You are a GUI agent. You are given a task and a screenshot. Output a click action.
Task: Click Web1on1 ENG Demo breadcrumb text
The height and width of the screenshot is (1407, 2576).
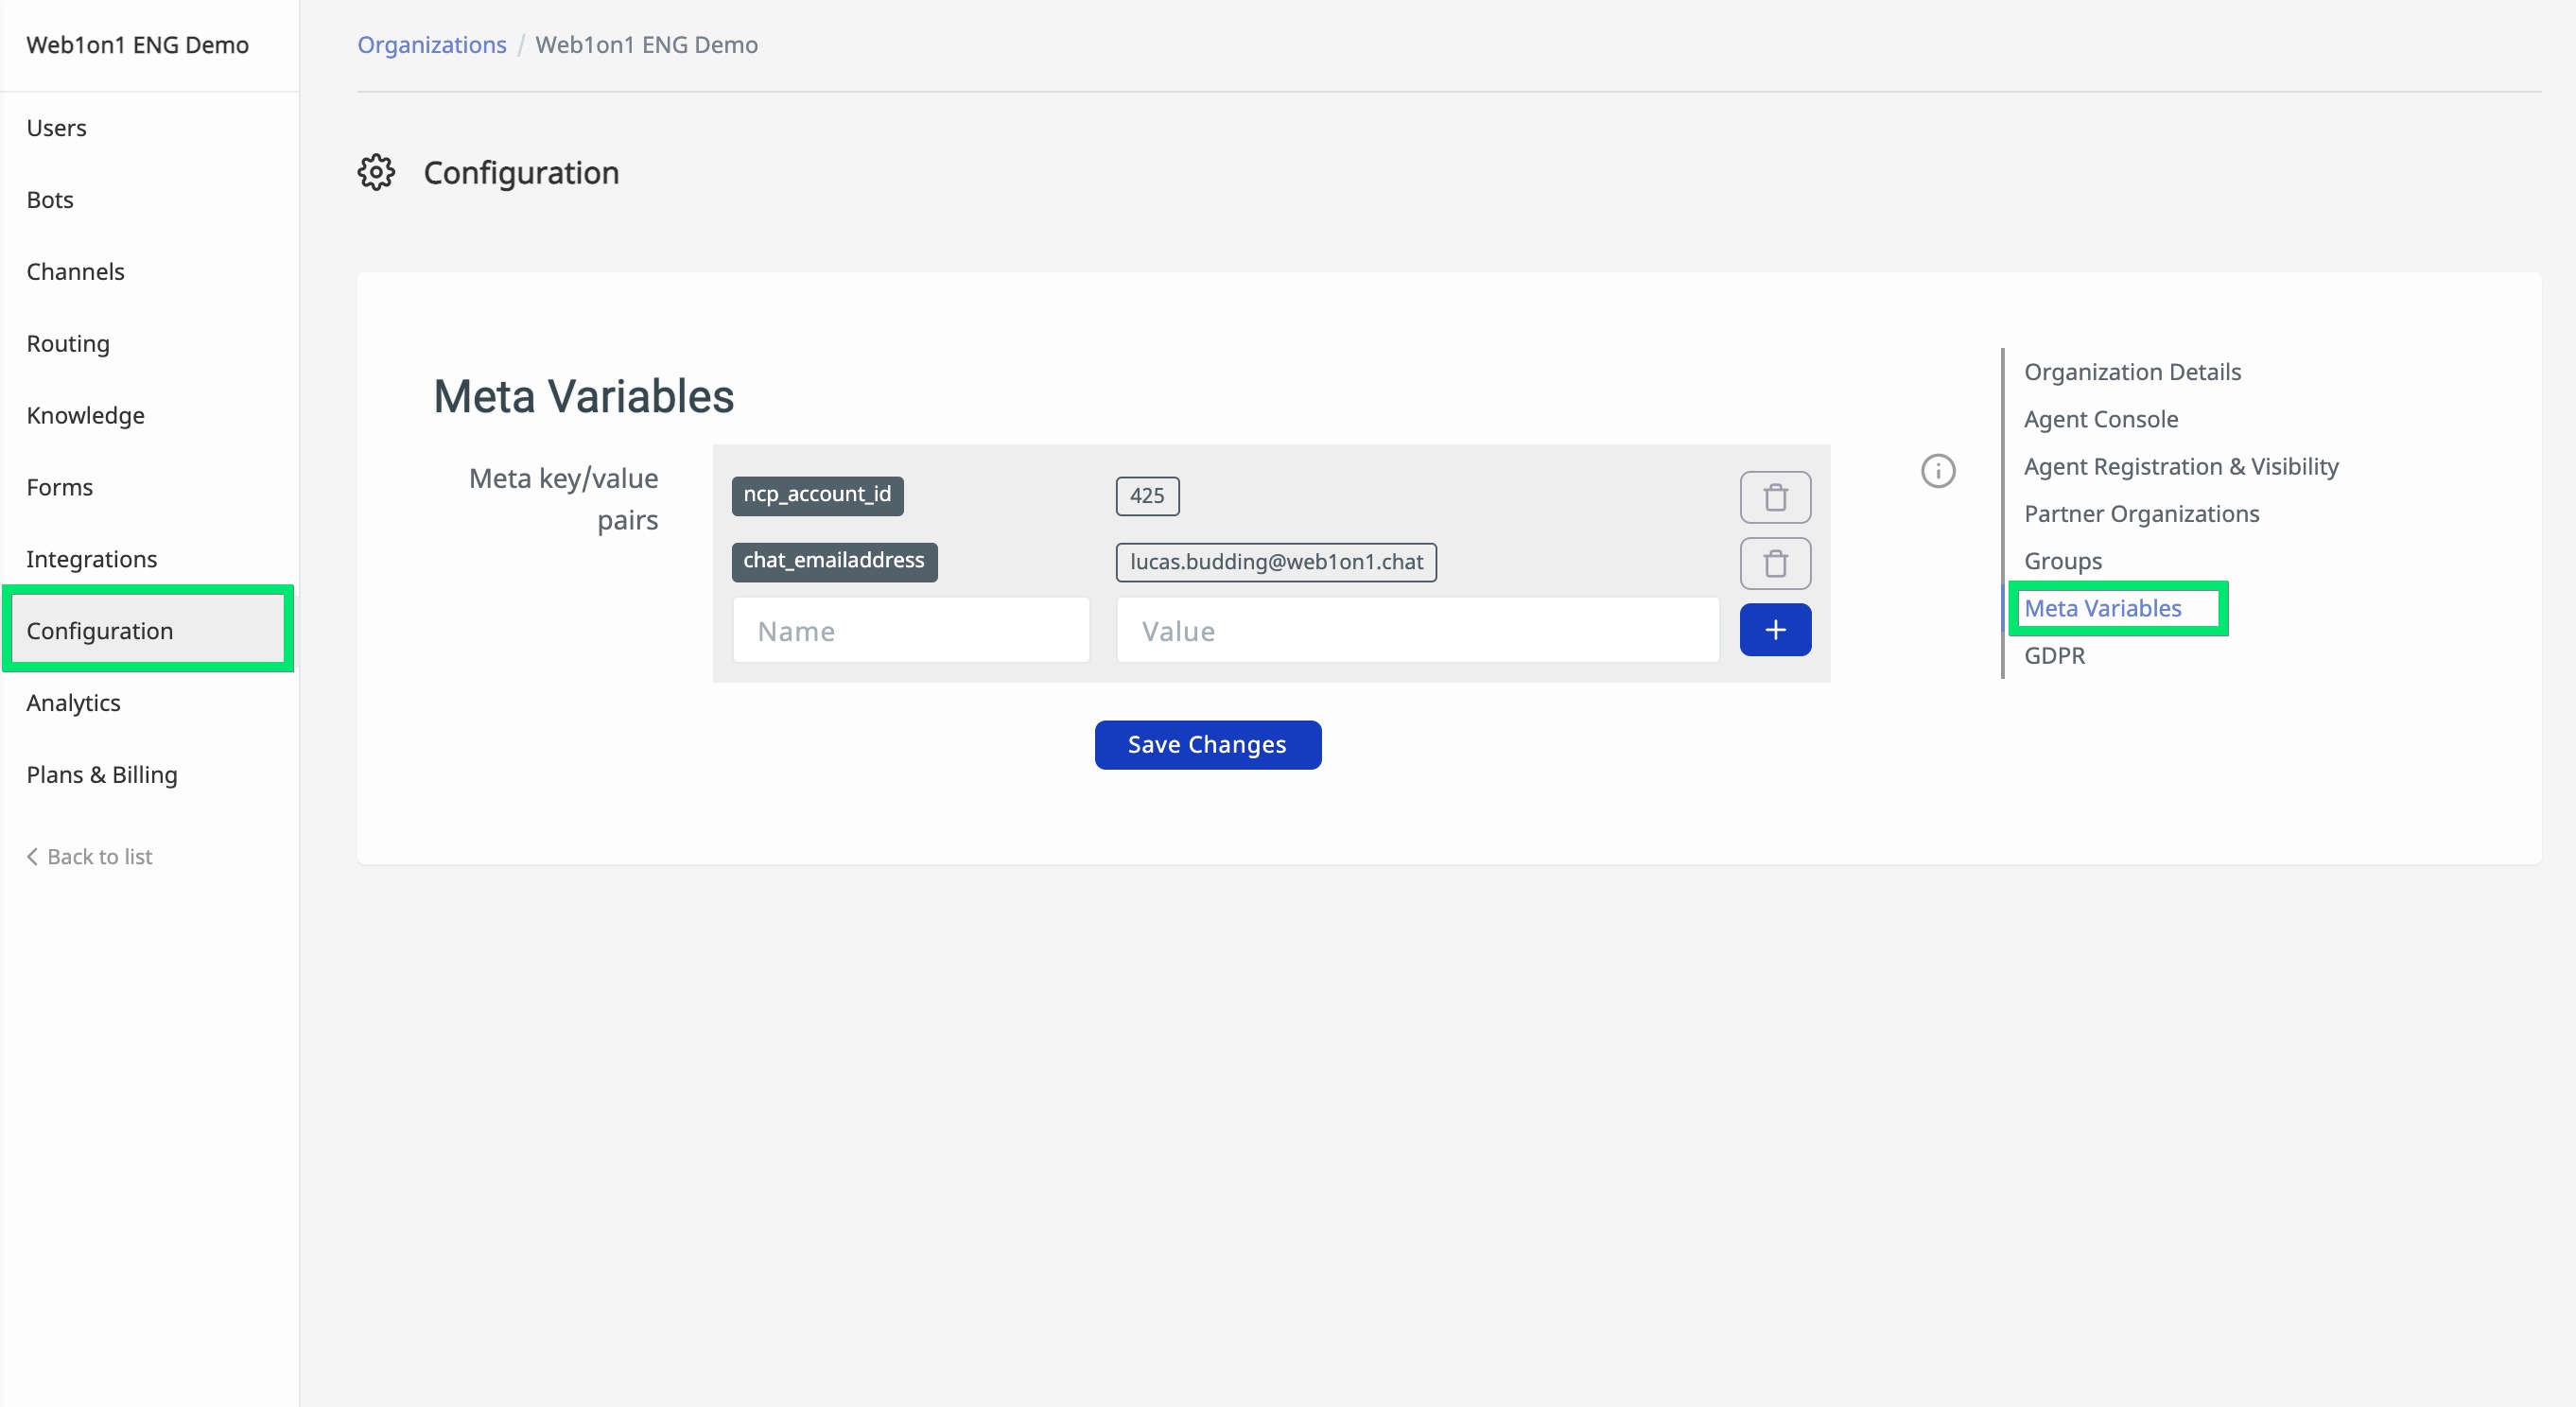pyautogui.click(x=646, y=45)
